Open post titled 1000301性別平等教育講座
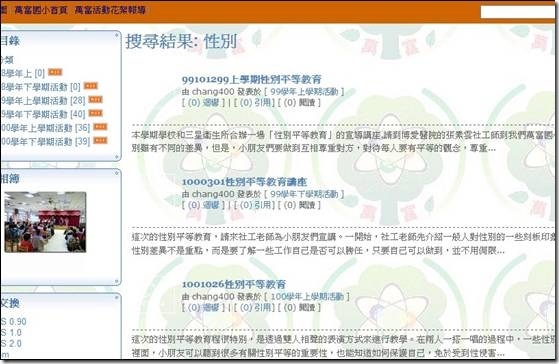The height and width of the screenshot is (364, 559). tap(244, 182)
